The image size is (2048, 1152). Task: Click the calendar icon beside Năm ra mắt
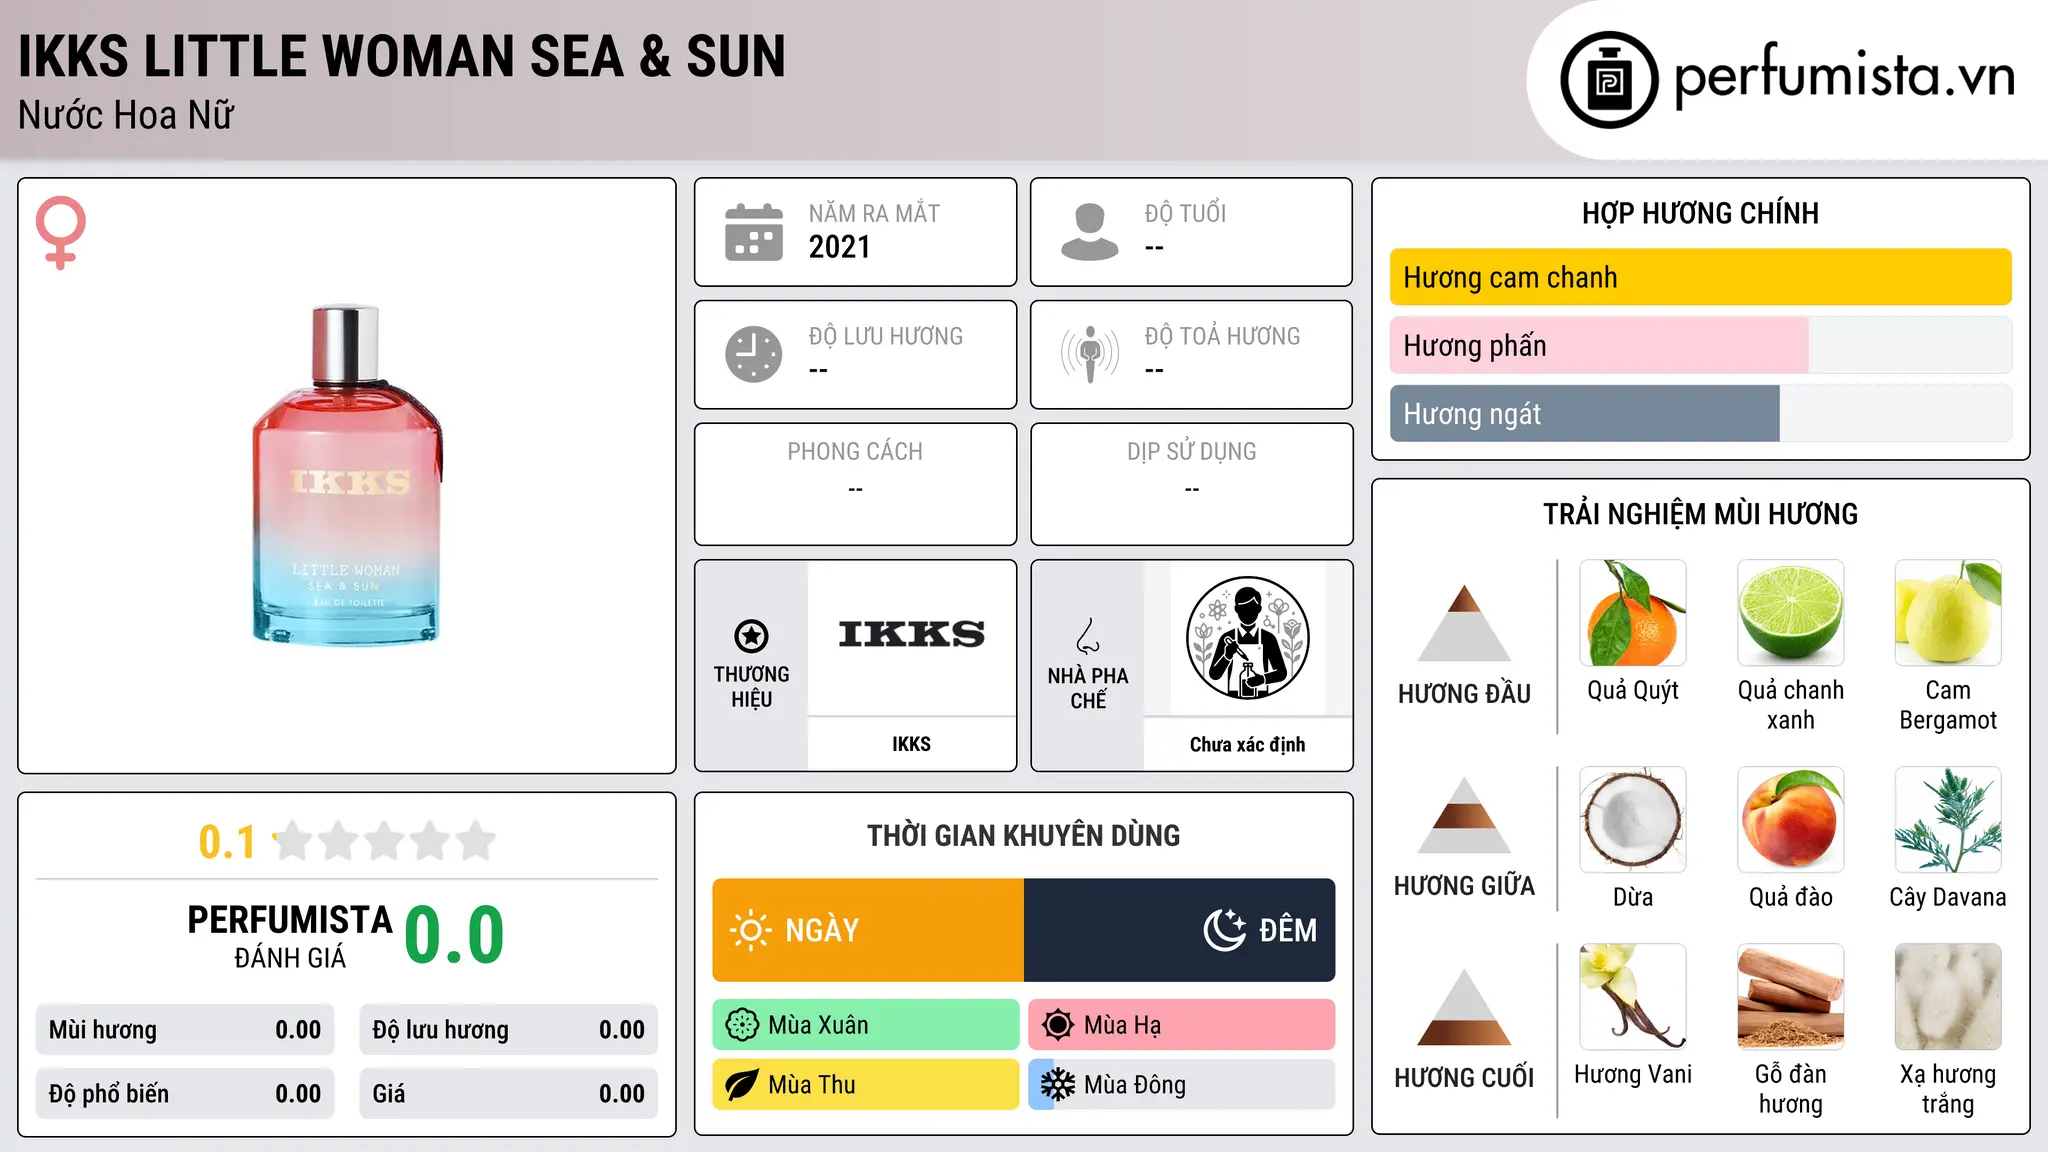click(754, 232)
